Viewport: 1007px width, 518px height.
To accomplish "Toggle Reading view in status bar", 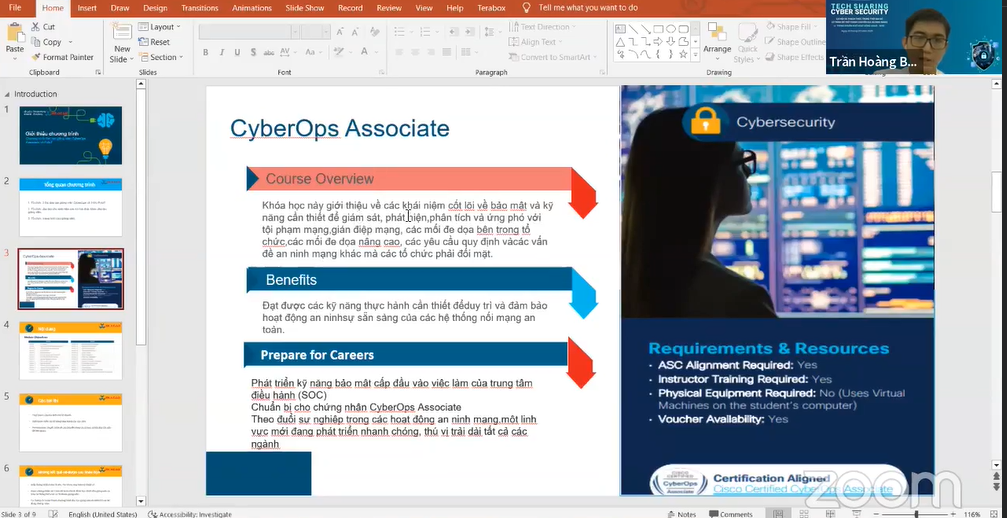I will (830, 514).
